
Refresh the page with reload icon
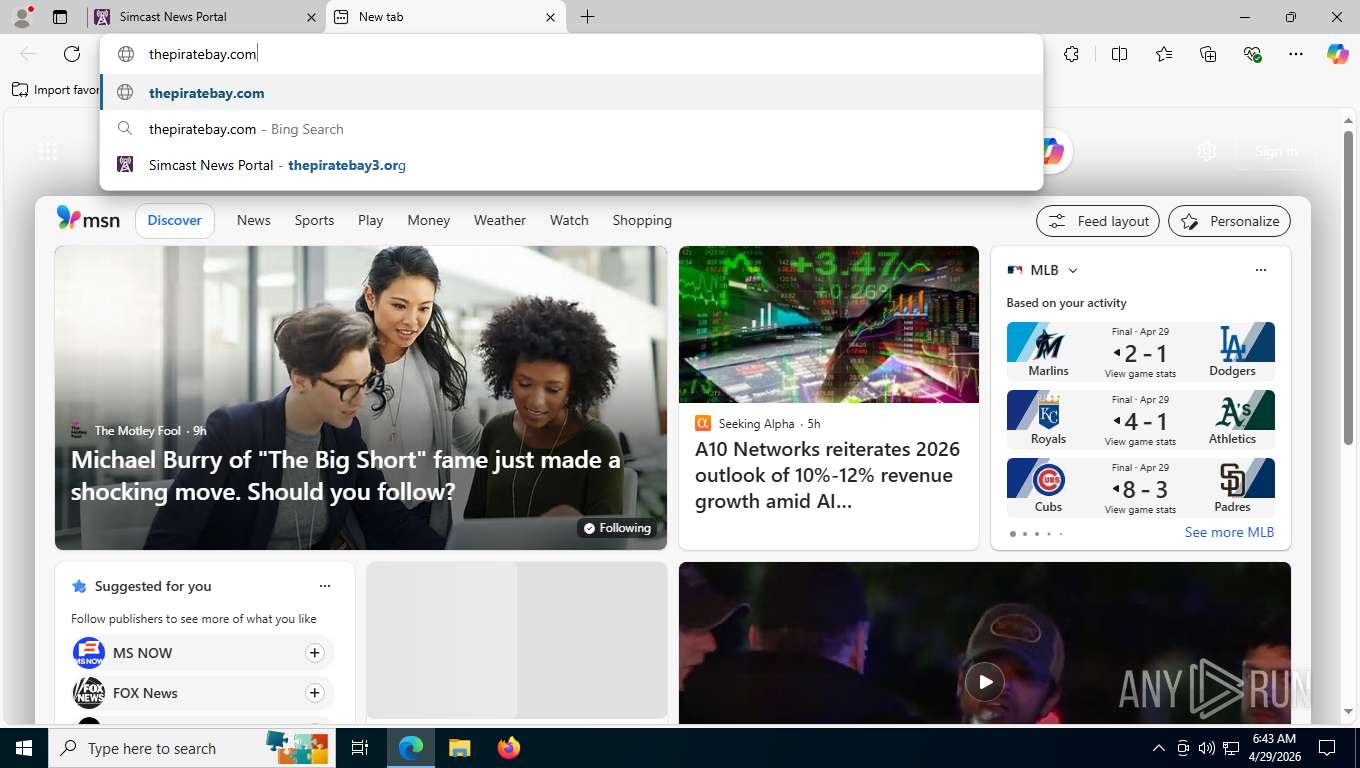[x=72, y=54]
